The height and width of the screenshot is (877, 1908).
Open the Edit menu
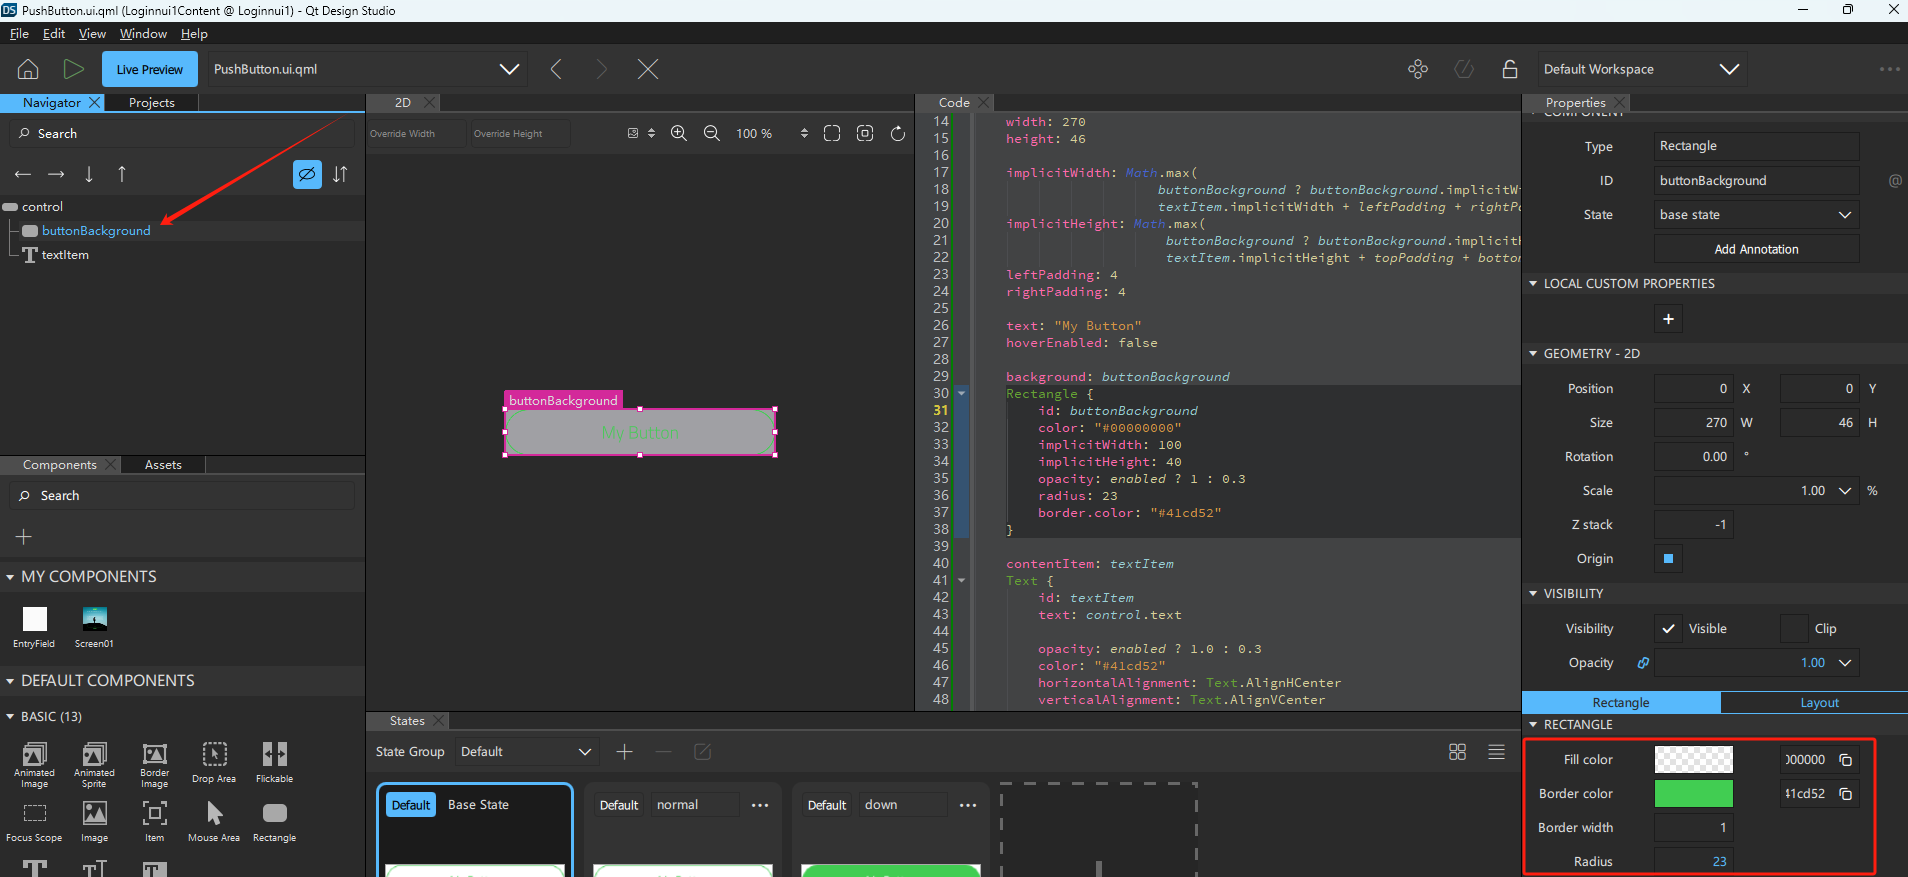pos(54,34)
